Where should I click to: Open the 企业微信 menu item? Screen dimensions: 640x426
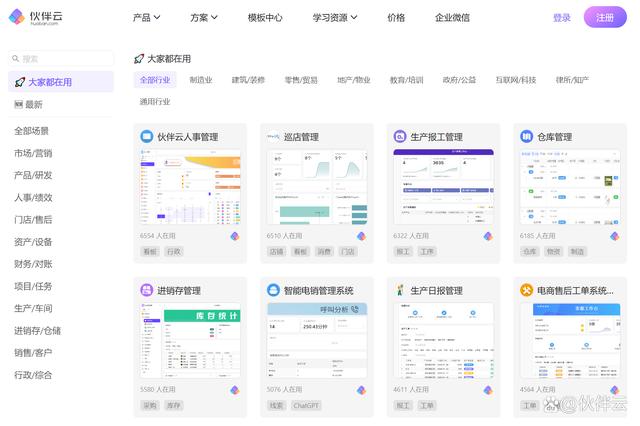[452, 18]
